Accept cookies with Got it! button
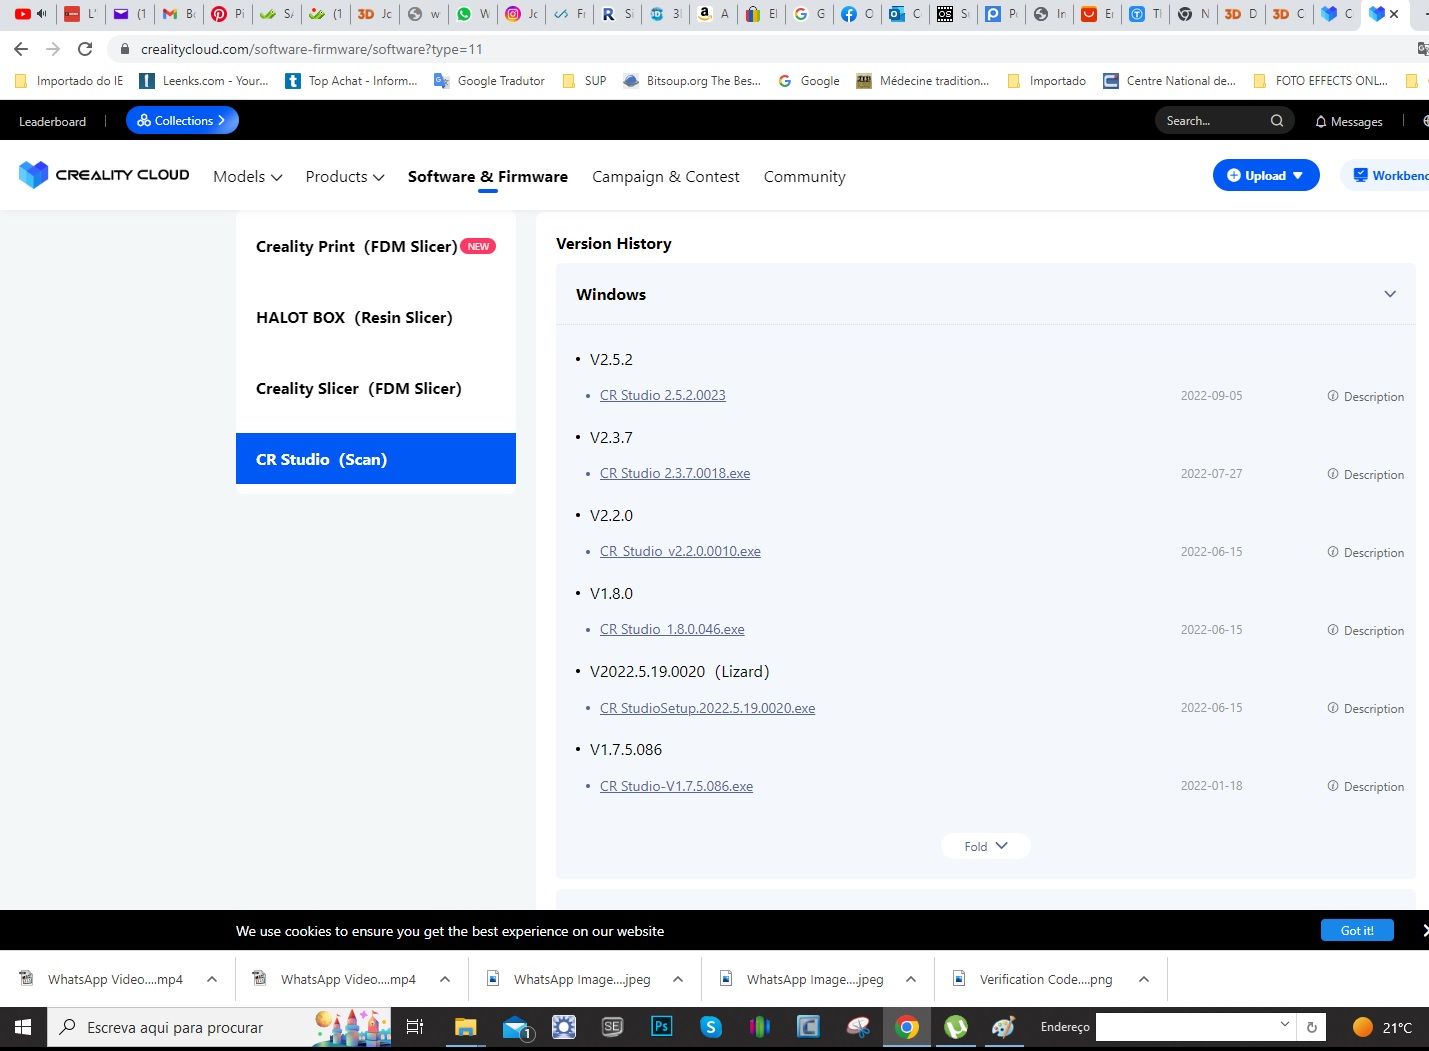The height and width of the screenshot is (1051, 1429). [1357, 930]
